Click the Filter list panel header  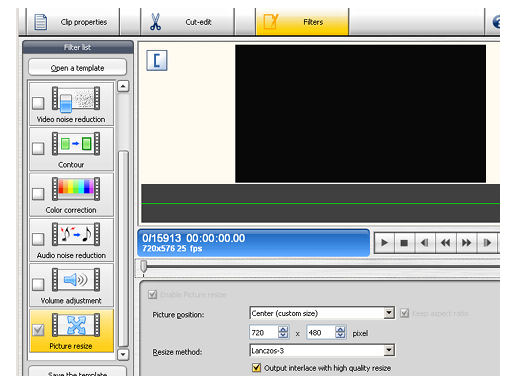(78, 47)
